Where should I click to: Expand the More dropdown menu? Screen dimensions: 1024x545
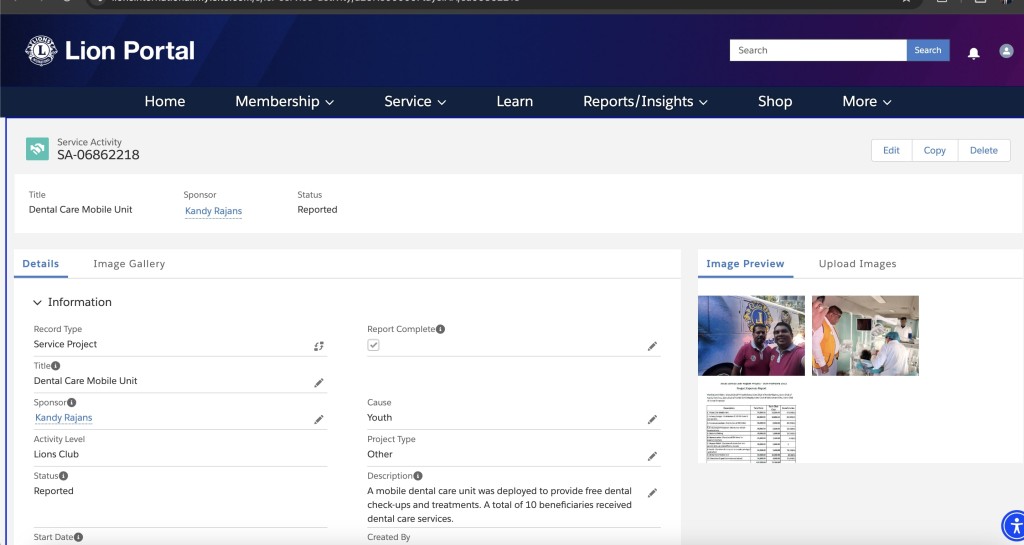tap(867, 101)
